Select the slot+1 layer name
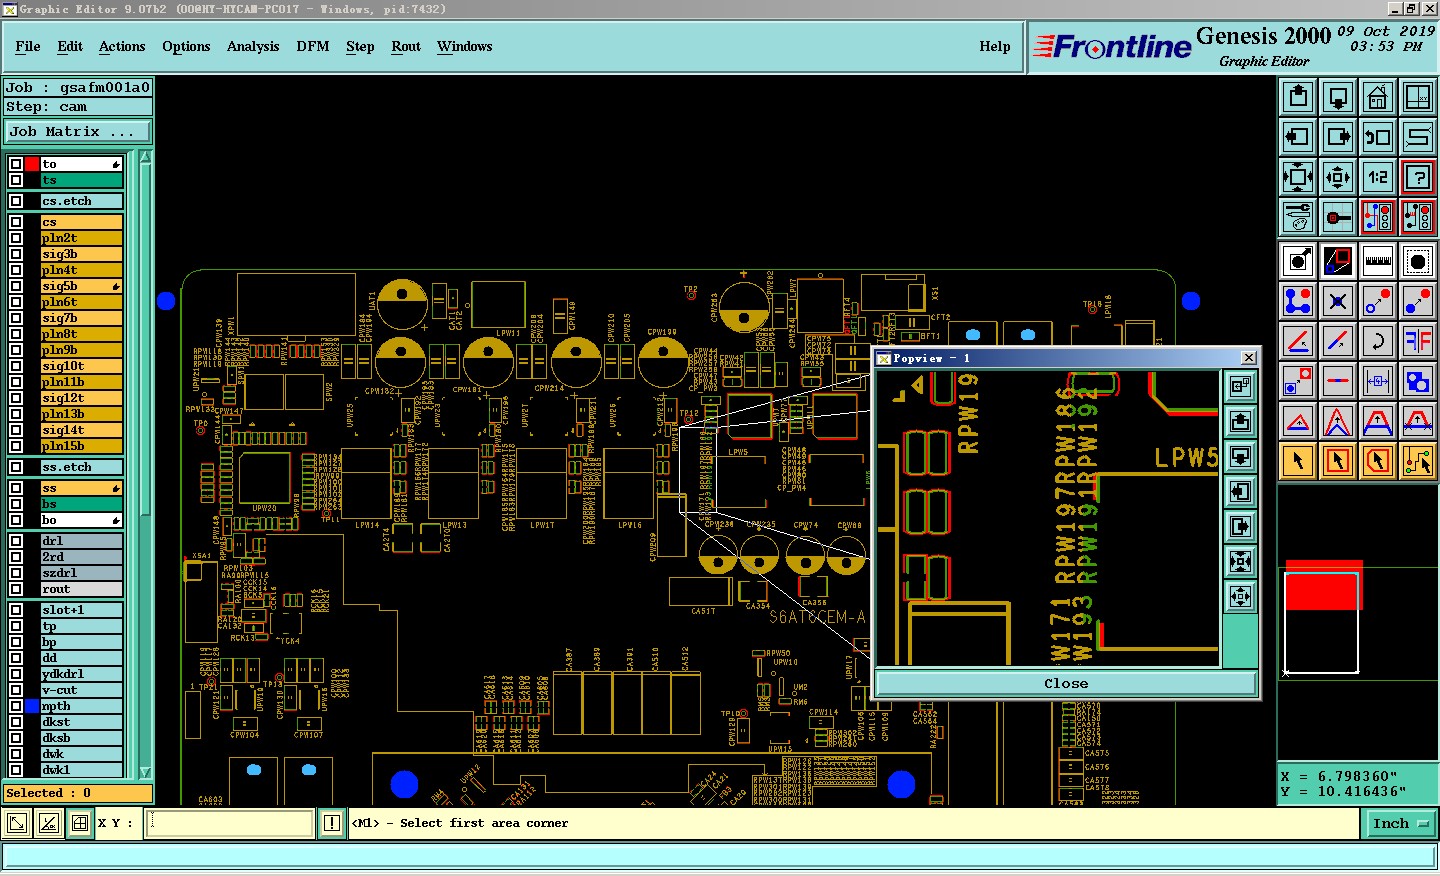1440x876 pixels. tap(81, 610)
